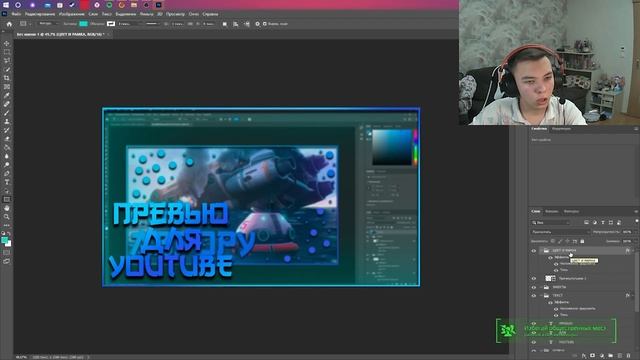This screenshot has height=360, width=640.
Task: Collapse the ТЕКСТ group arrow
Action: coord(541,296)
